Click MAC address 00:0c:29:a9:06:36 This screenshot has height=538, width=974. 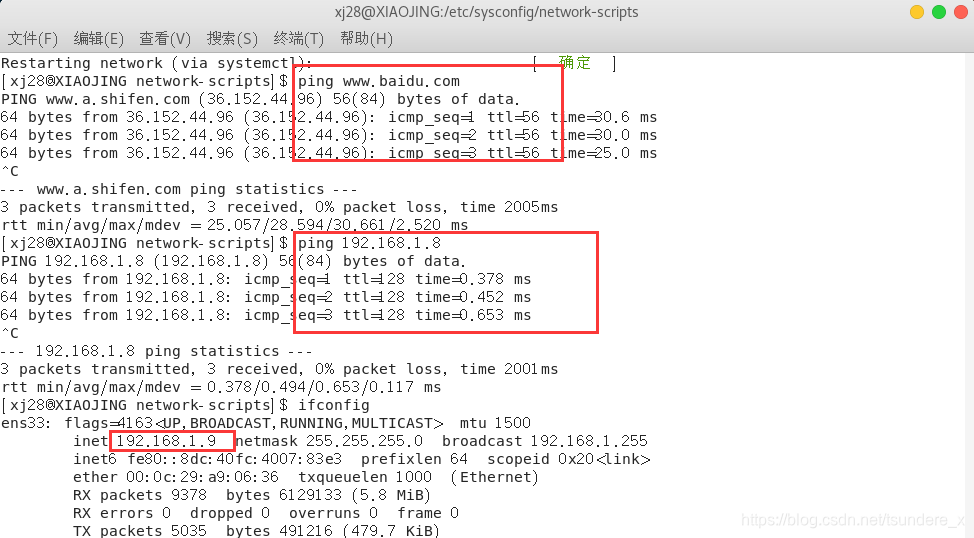point(203,478)
